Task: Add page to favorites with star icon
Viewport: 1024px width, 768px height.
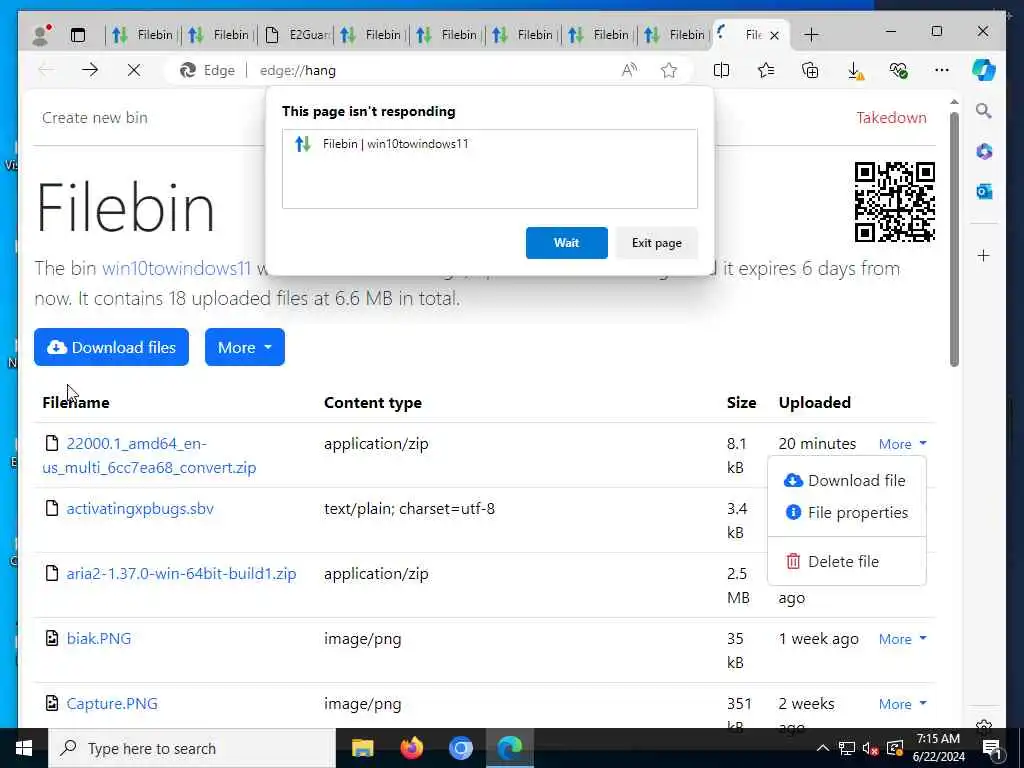Action: pyautogui.click(x=669, y=71)
